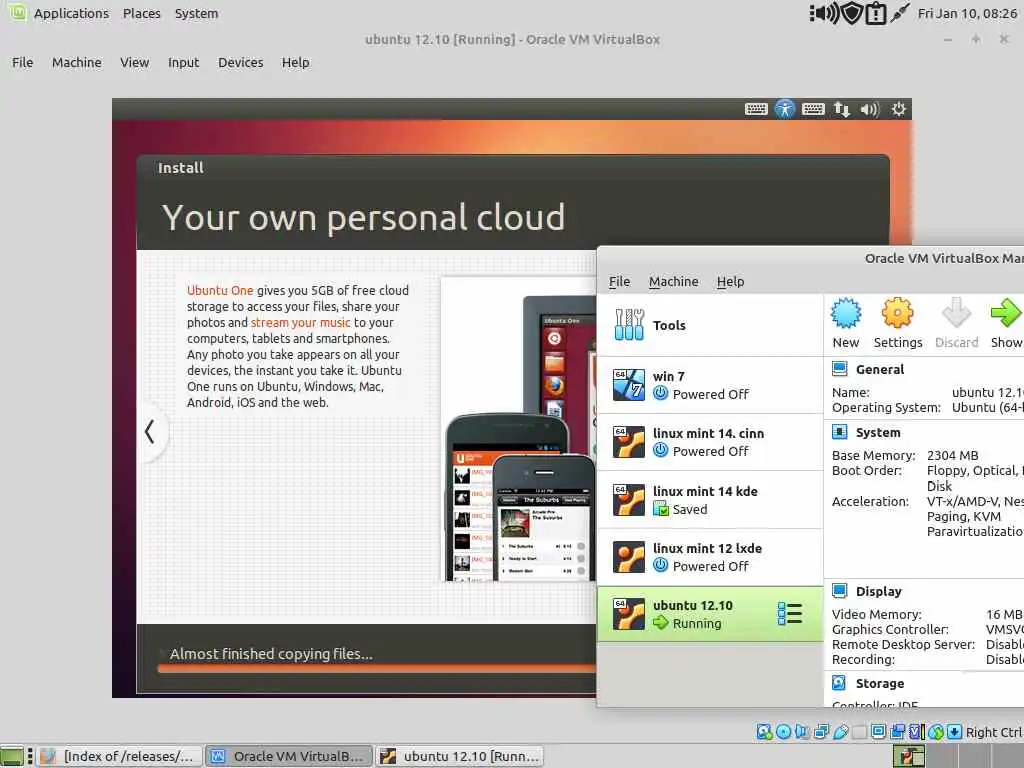Screen dimensions: 1024x768
Task: Open Machine menu of the running VM window
Action: [x=76, y=63]
